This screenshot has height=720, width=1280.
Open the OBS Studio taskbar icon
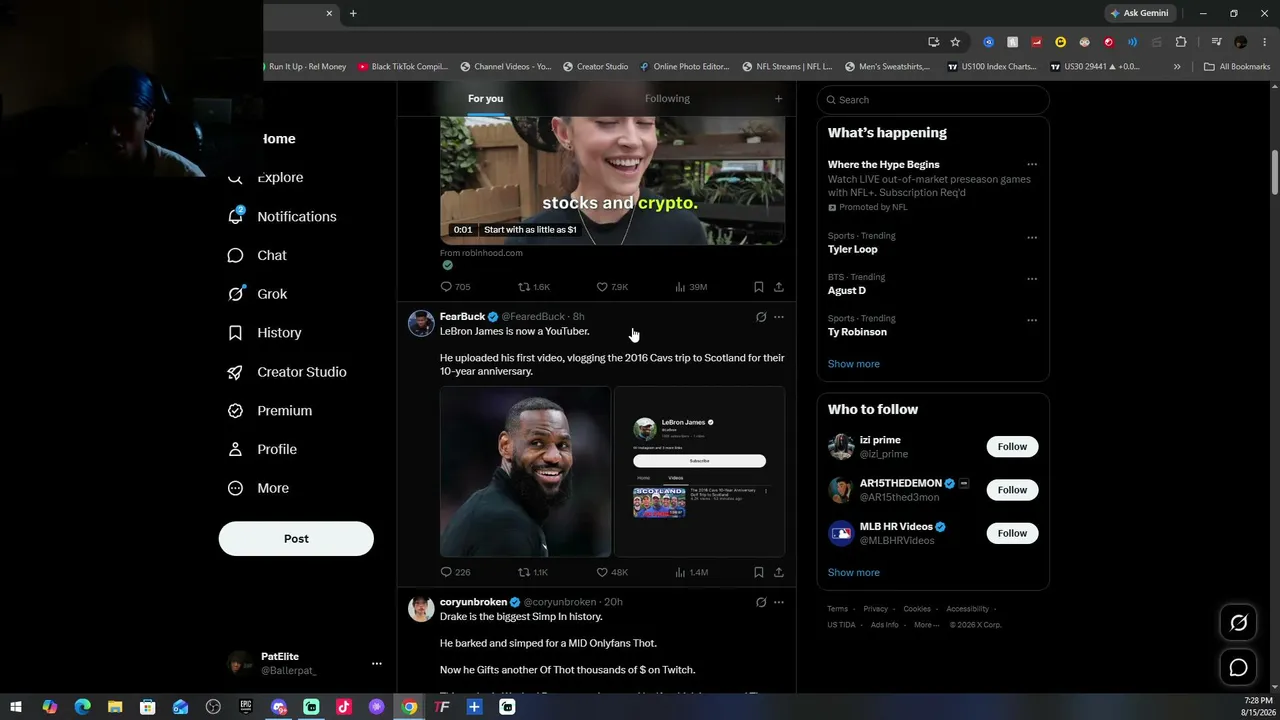click(213, 707)
